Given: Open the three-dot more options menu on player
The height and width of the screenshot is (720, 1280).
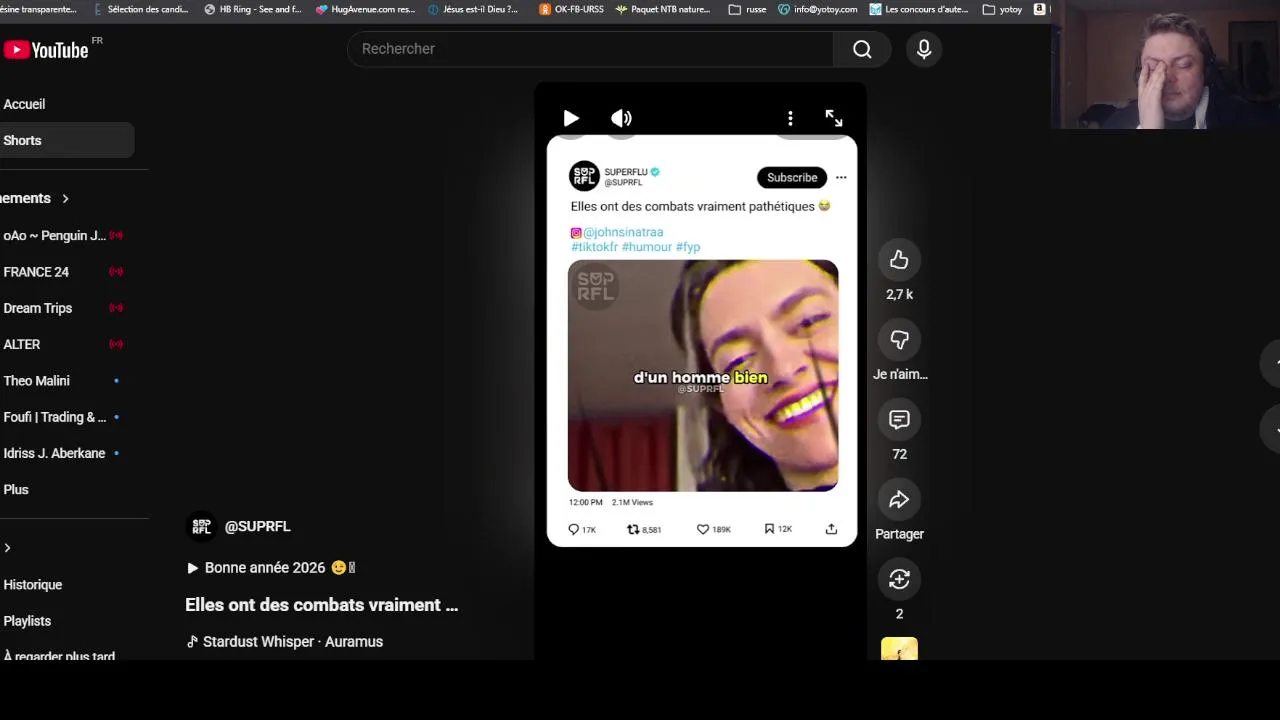Looking at the screenshot, I should click(x=790, y=118).
